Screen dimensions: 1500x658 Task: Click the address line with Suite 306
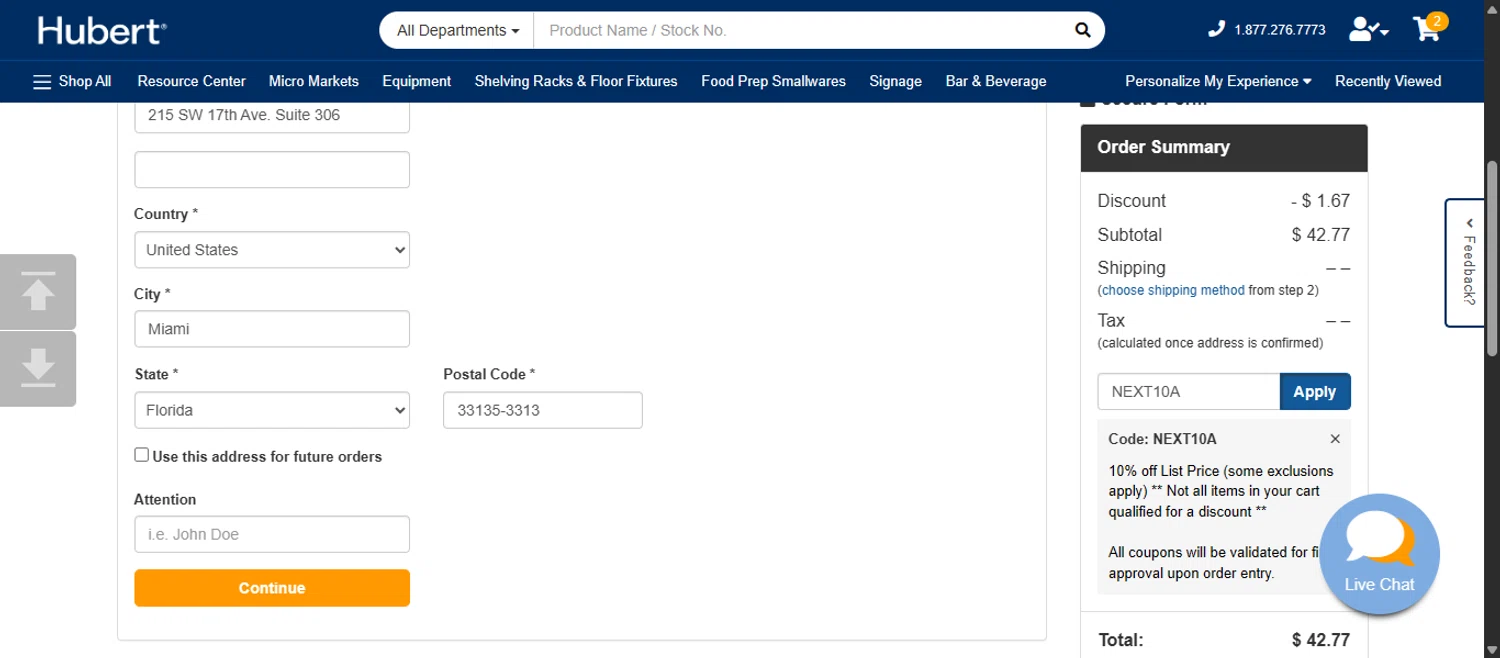point(272,115)
